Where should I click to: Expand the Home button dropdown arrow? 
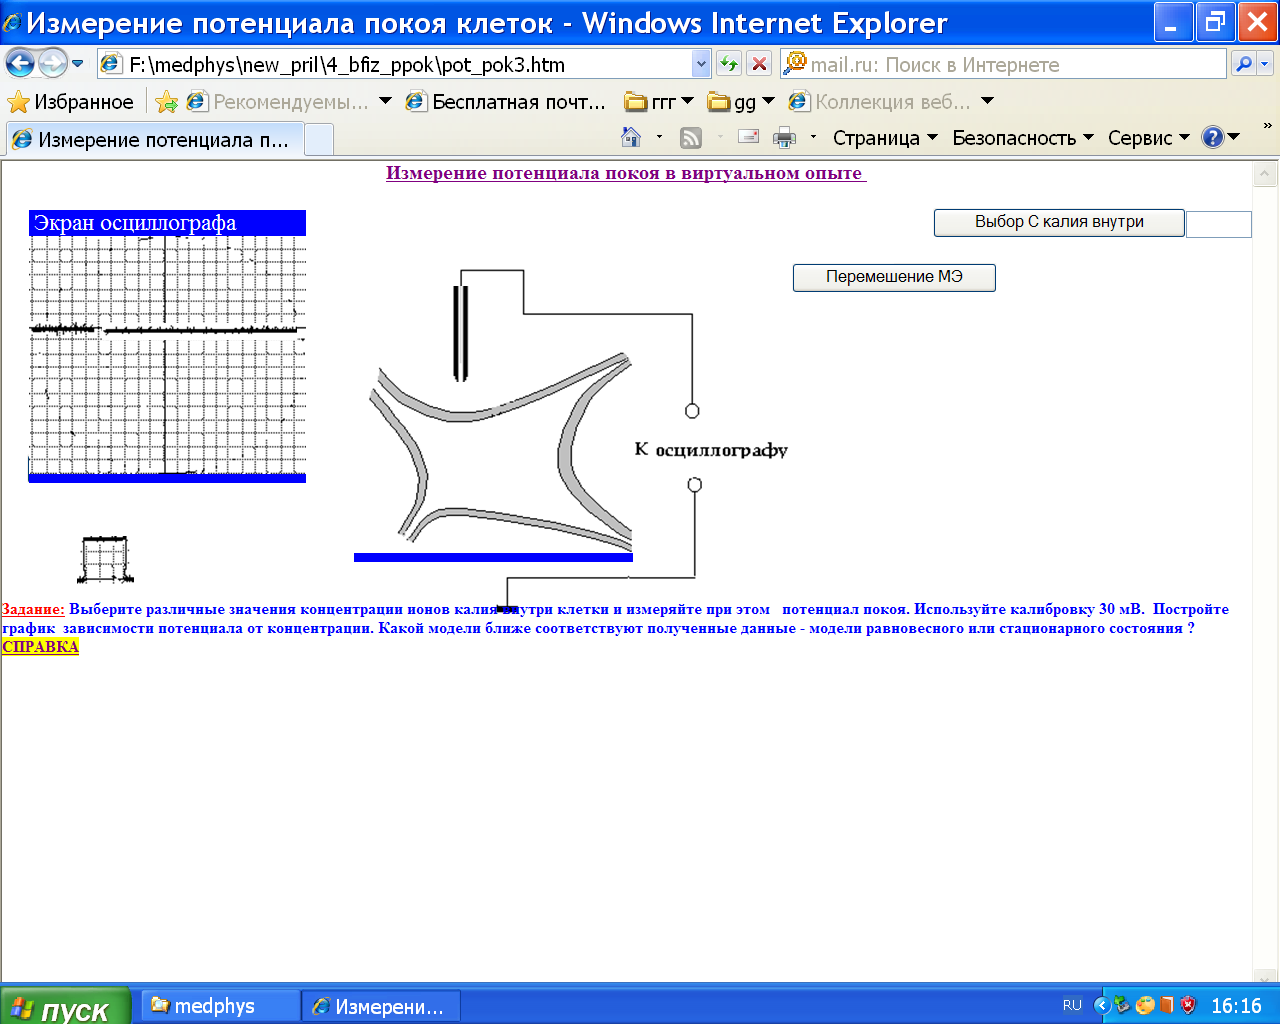pos(659,137)
